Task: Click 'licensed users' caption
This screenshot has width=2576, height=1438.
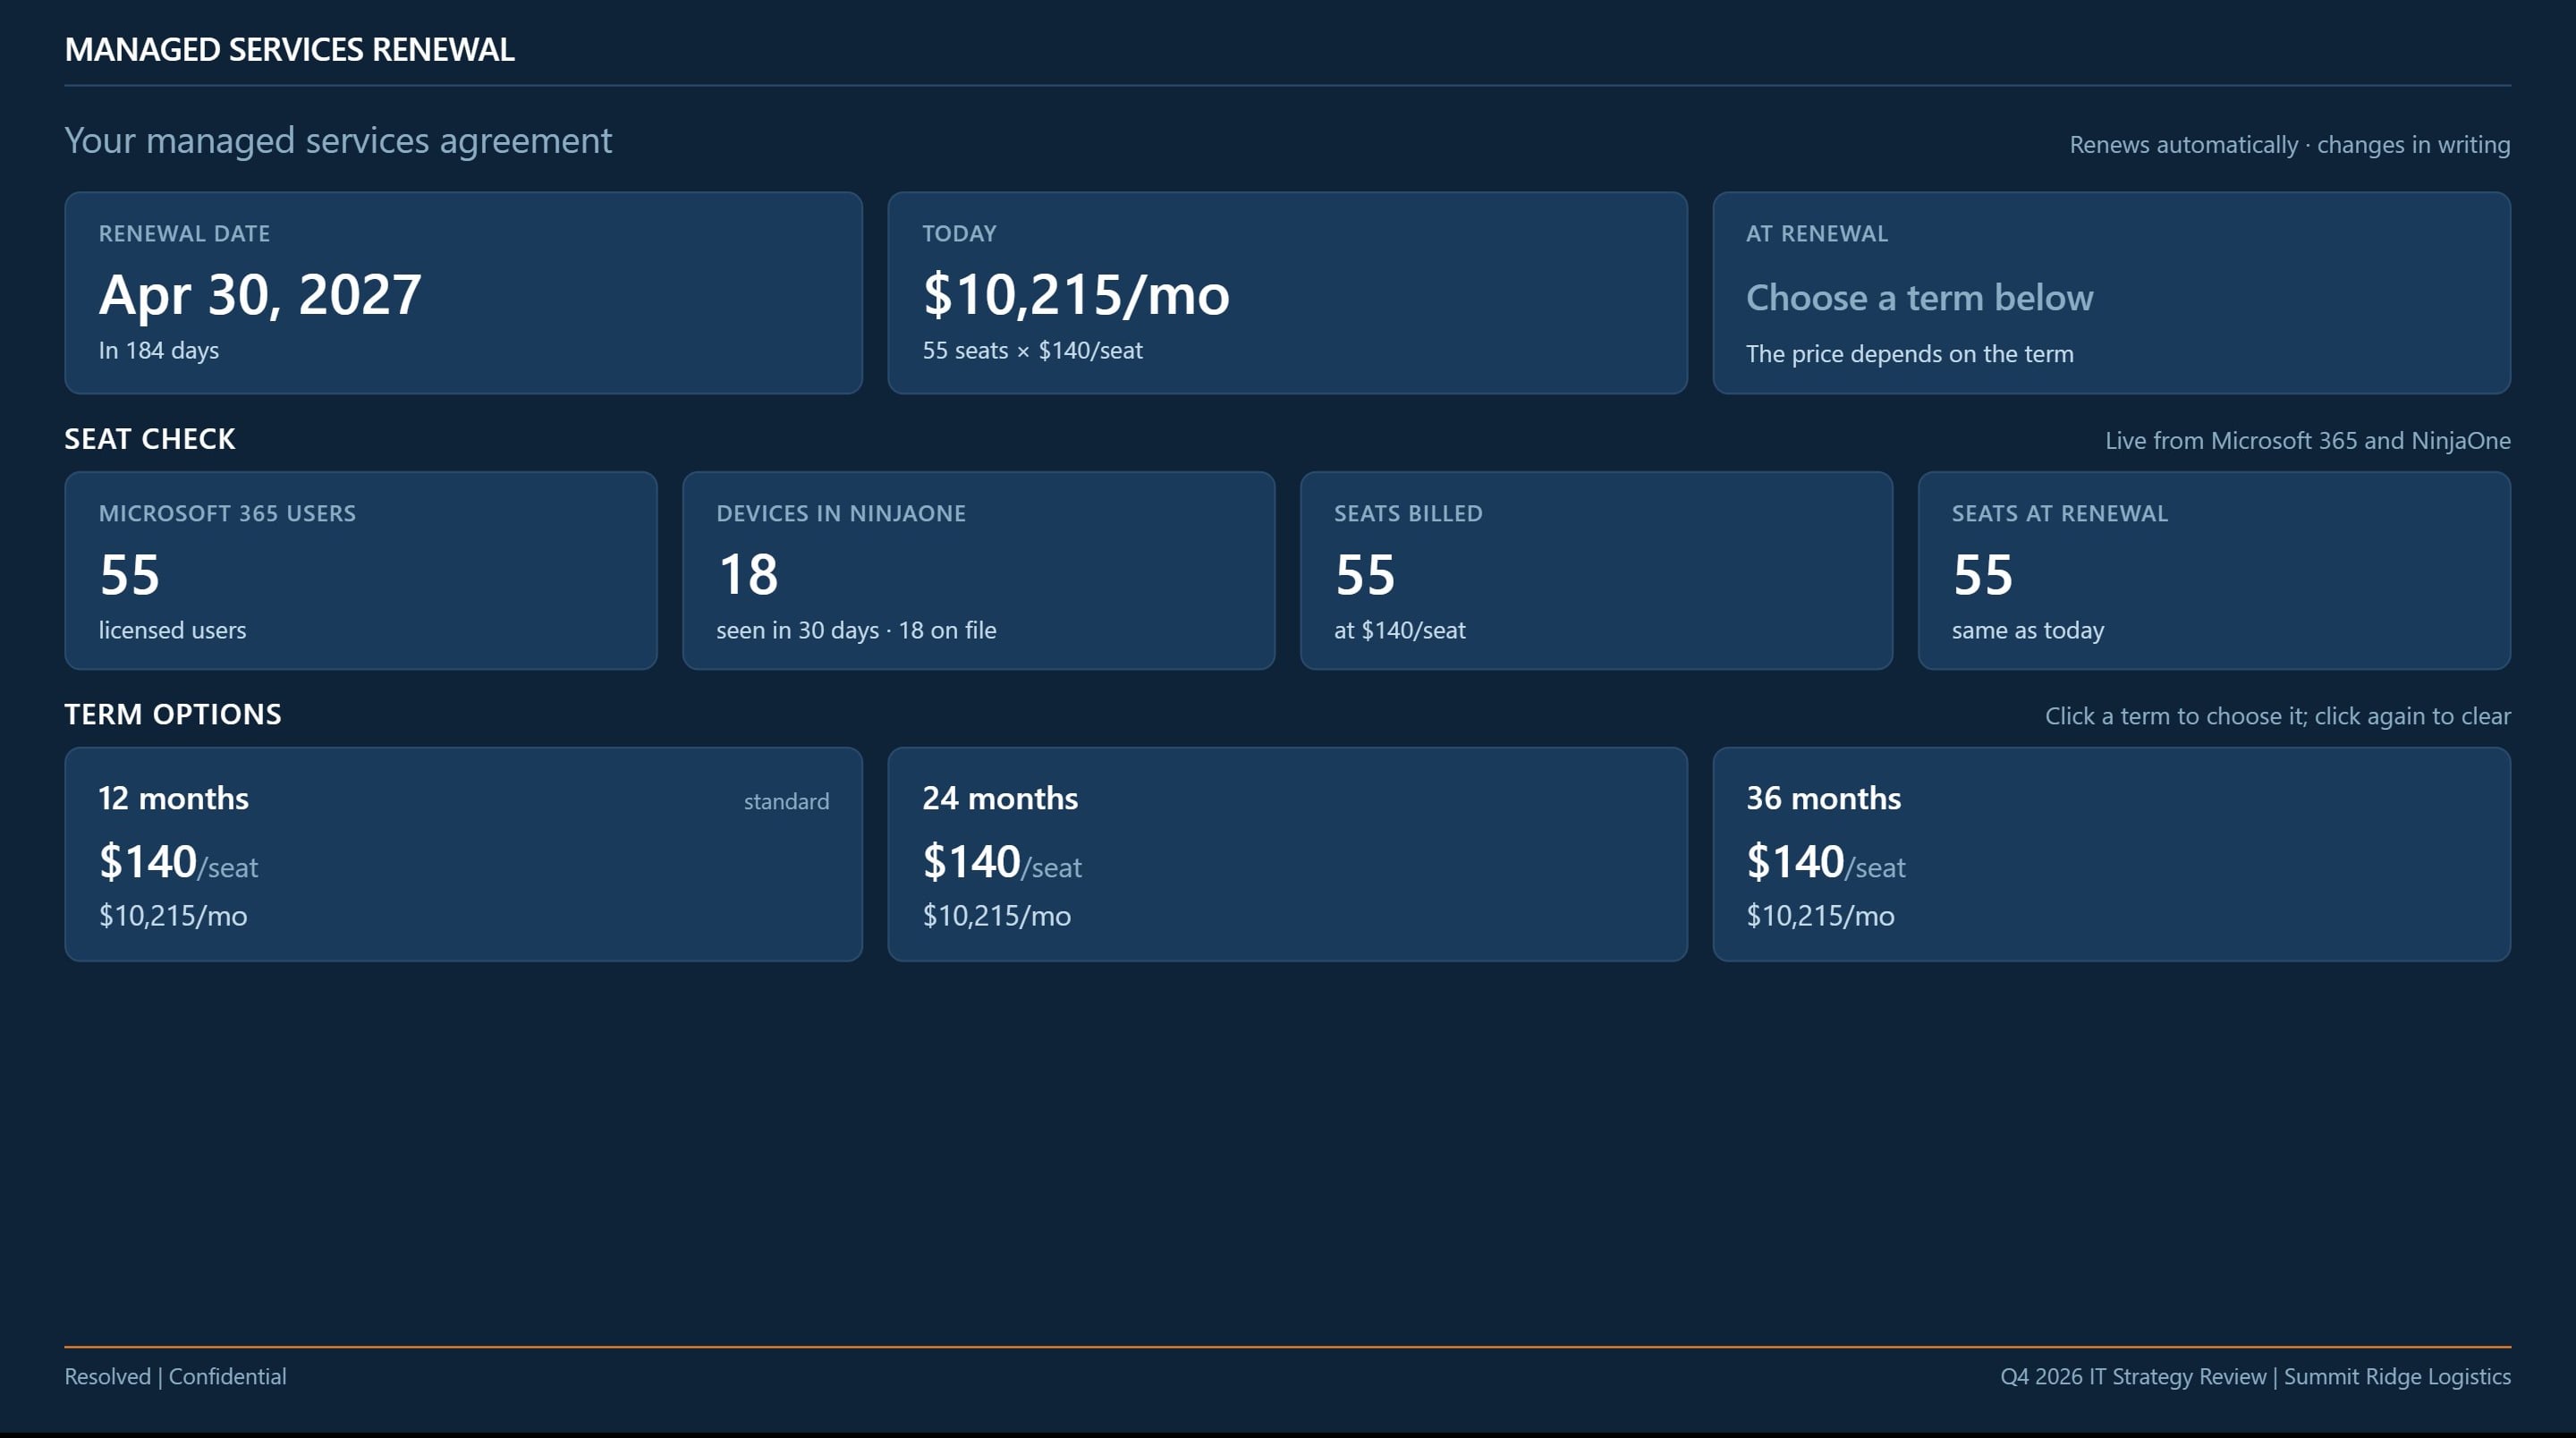Action: tap(172, 631)
